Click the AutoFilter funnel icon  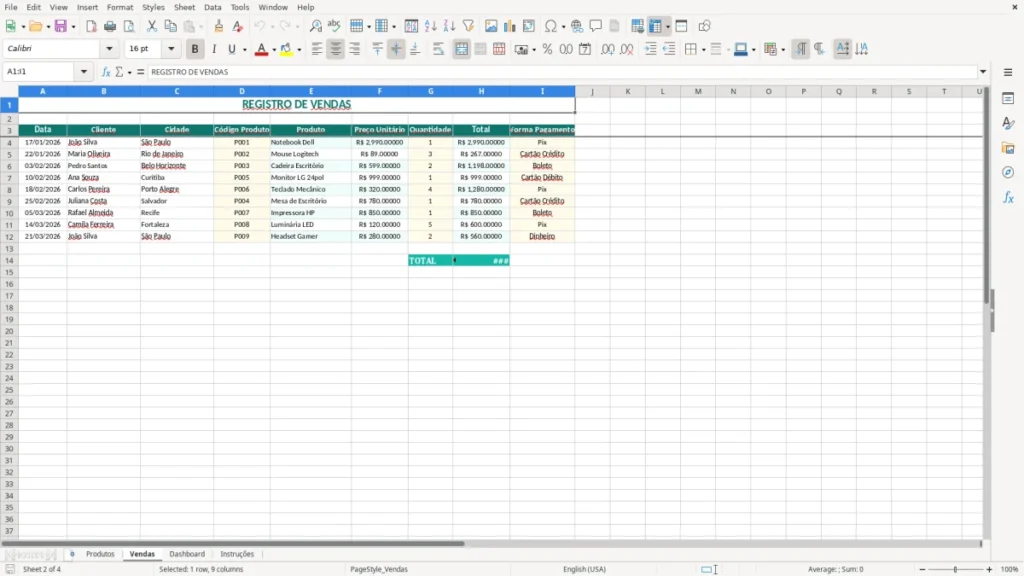(468, 26)
